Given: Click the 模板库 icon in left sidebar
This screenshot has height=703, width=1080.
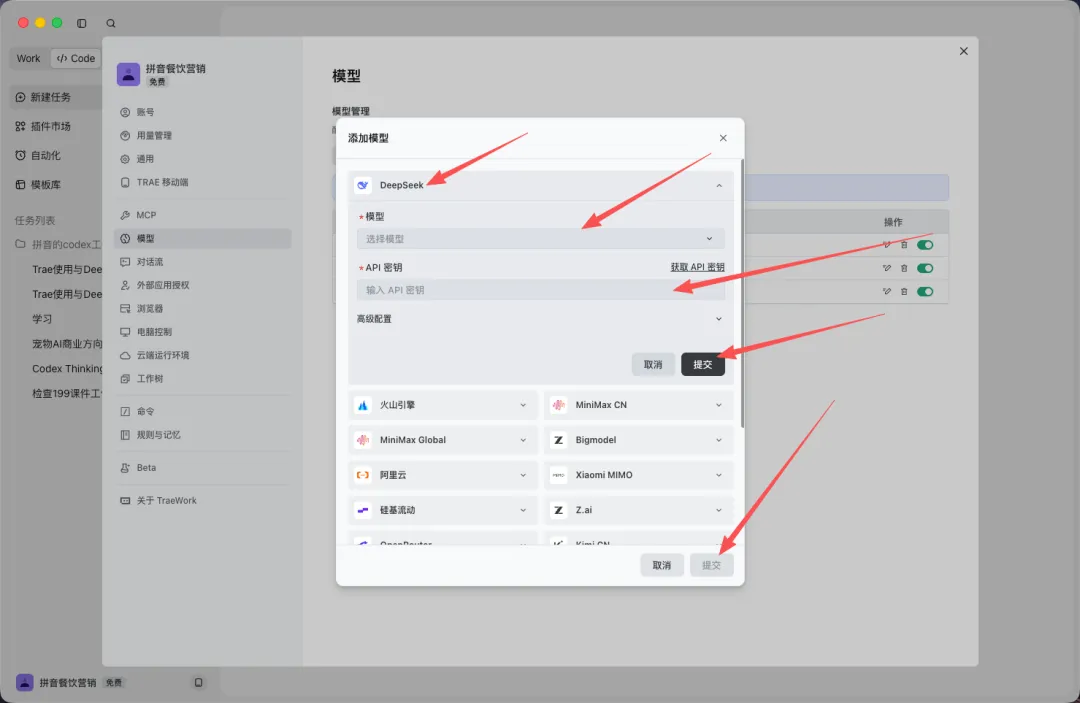Looking at the screenshot, I should click(x=21, y=185).
